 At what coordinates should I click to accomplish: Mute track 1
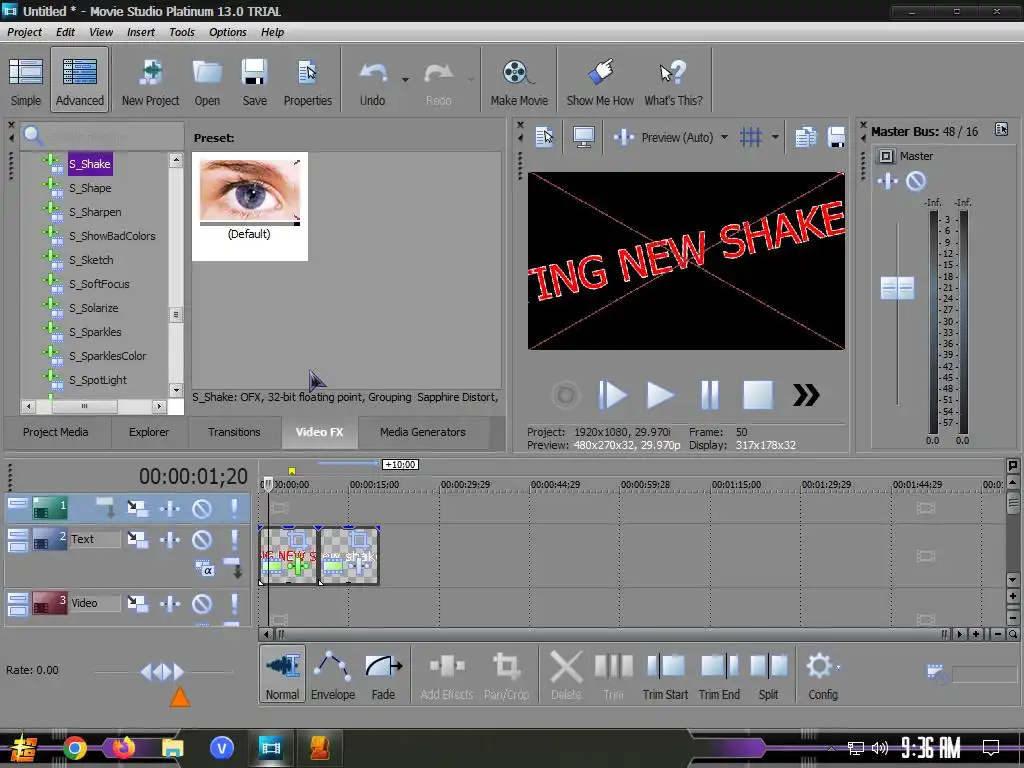click(202, 508)
